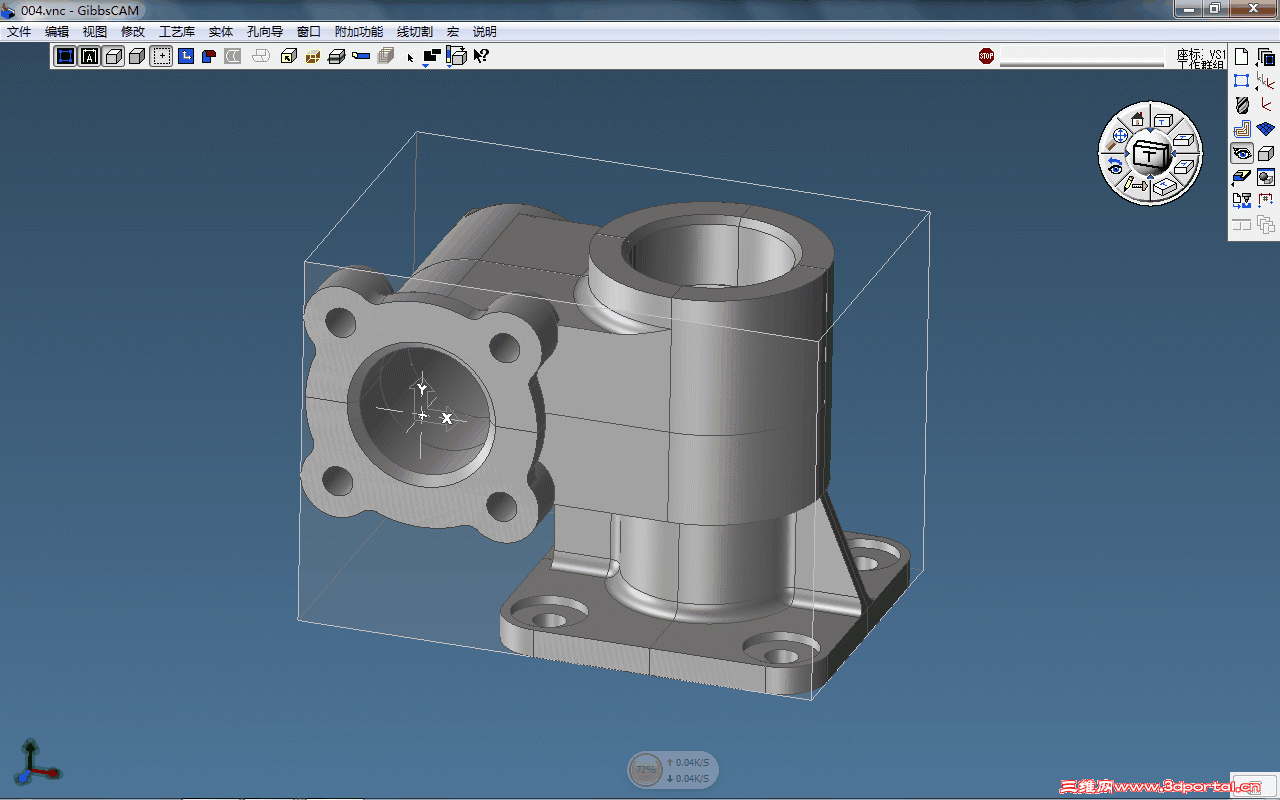
Task: Open the 编辑 menu
Action: click(57, 32)
